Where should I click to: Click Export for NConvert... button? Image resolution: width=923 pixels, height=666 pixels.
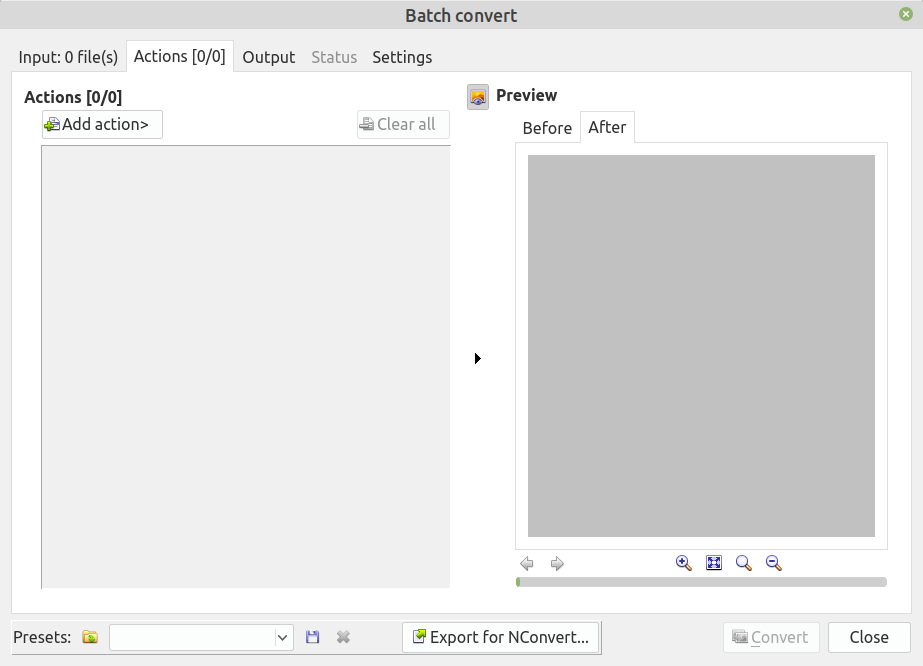(x=501, y=637)
